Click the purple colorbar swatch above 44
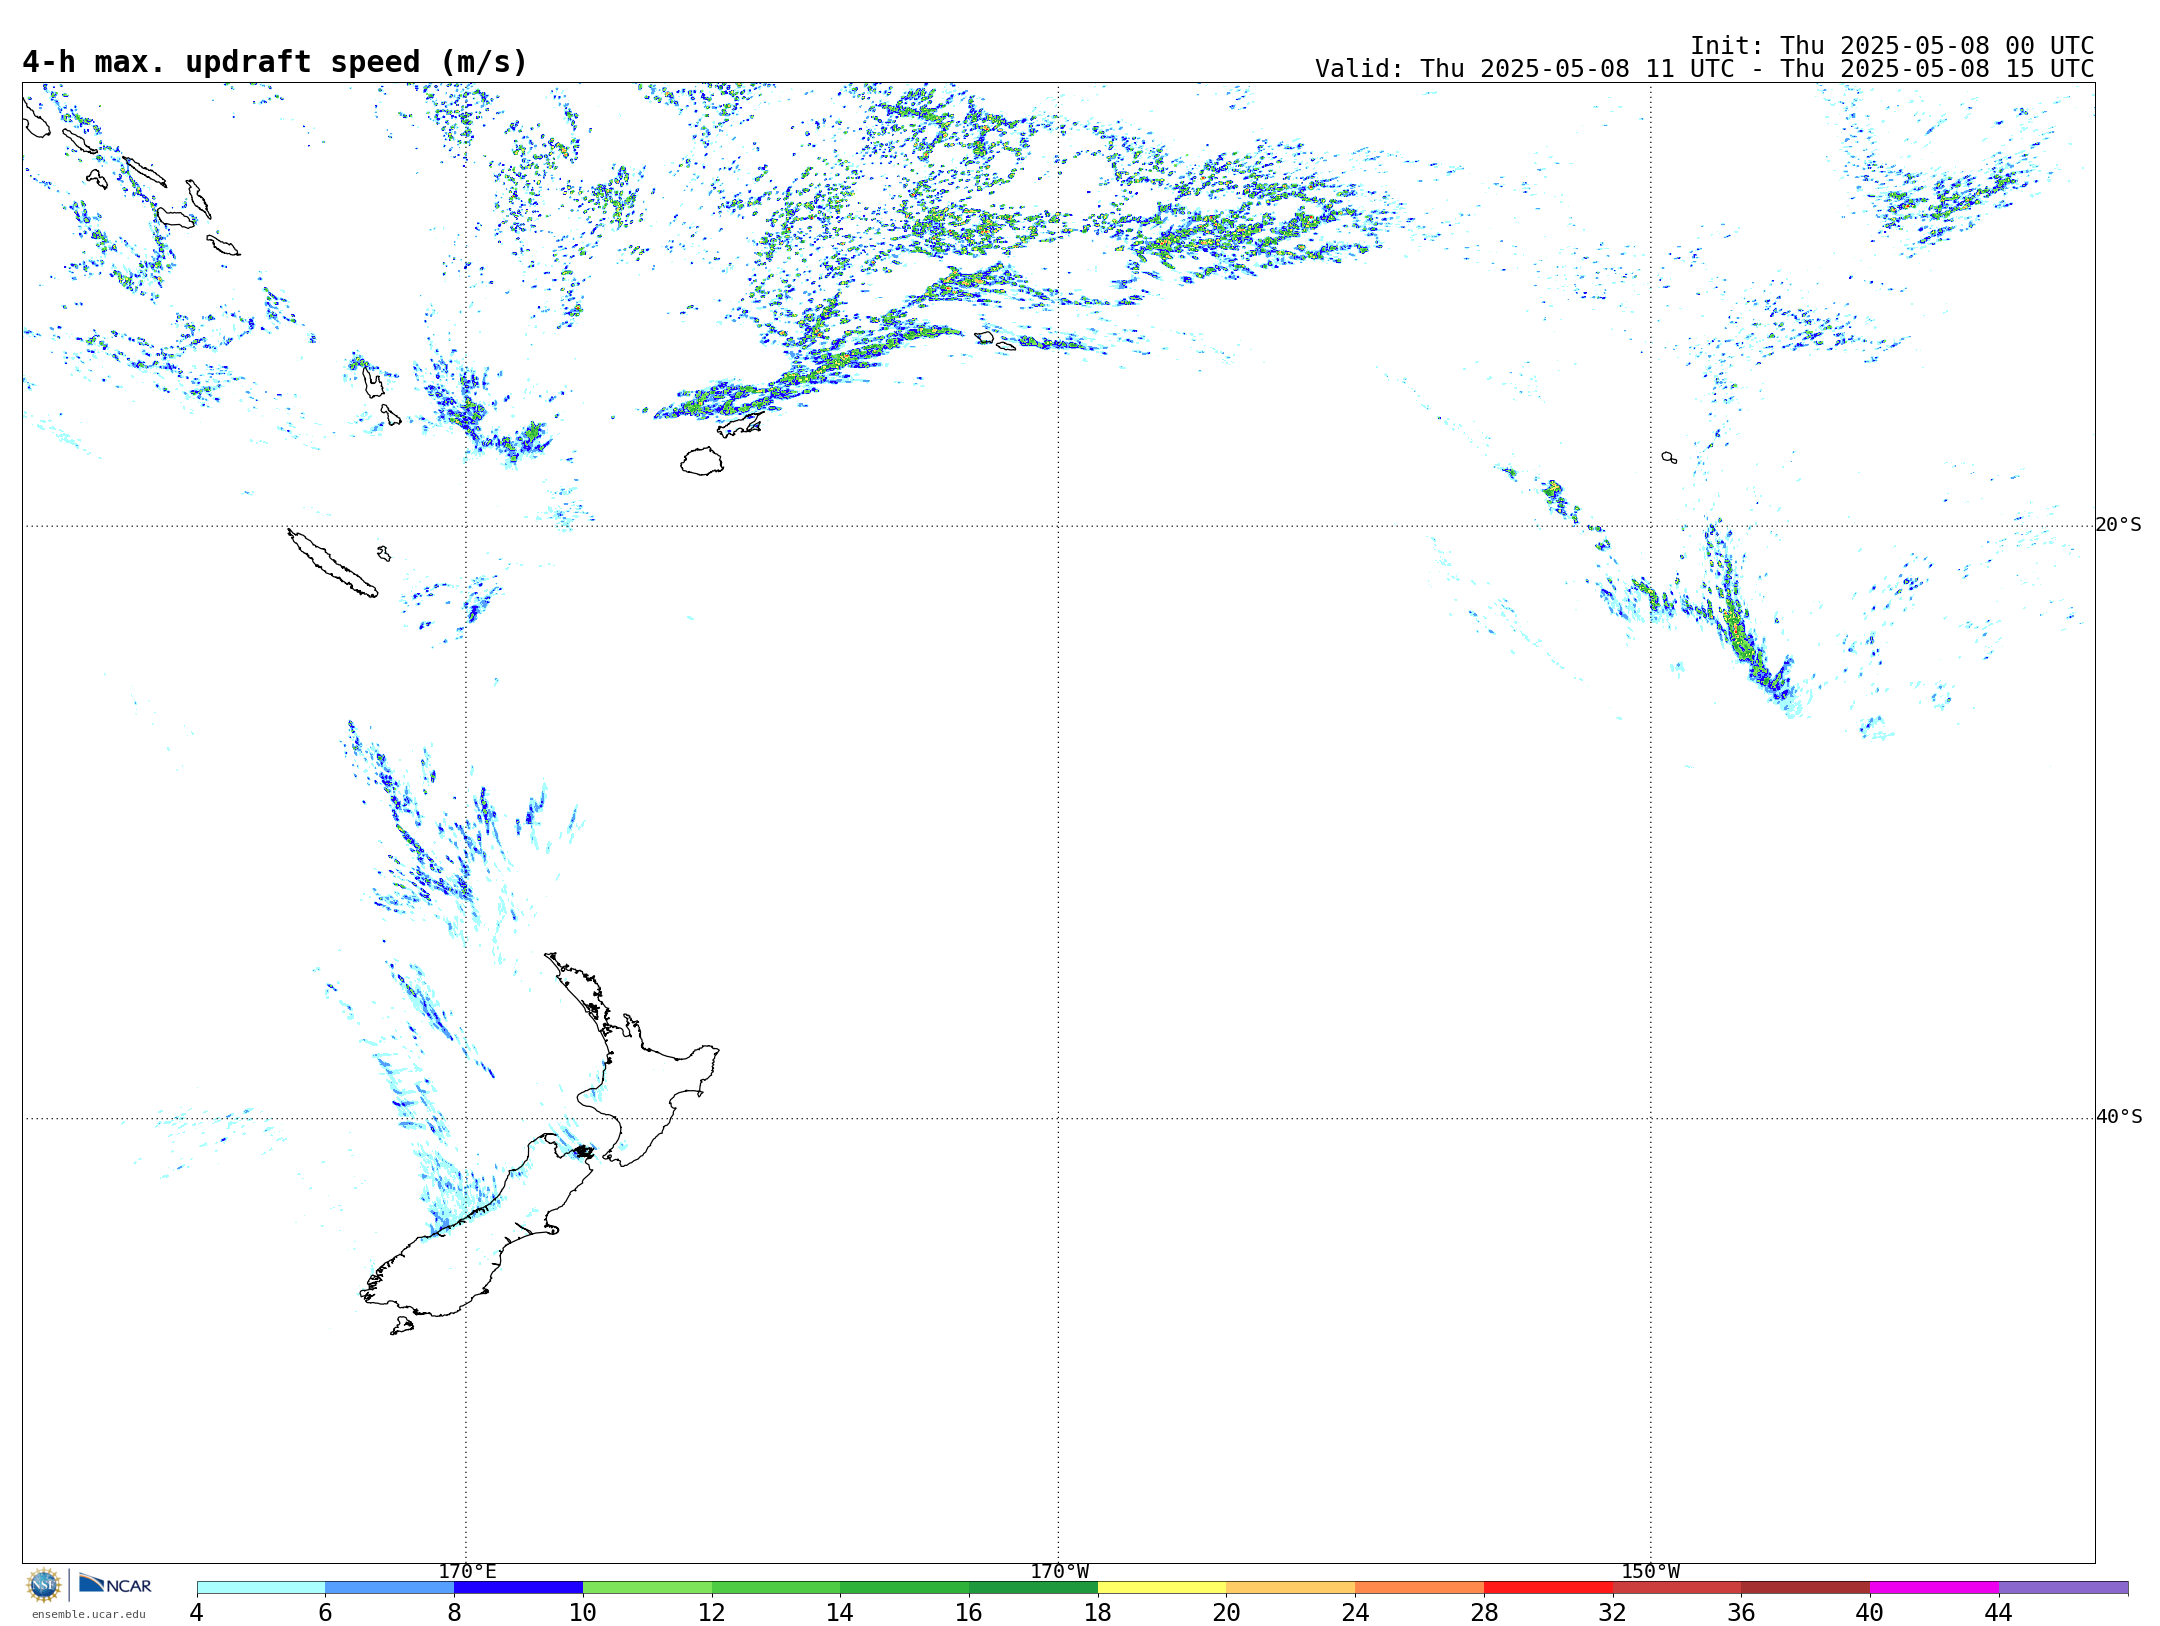The image size is (2160, 1626). click(x=2063, y=1587)
